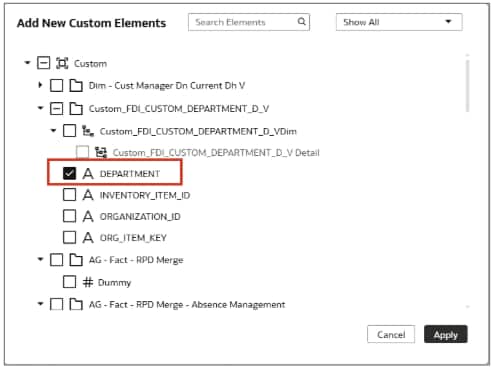Check AG - Fact - RPD Merge - Absence Management checkbox
The height and width of the screenshot is (370, 495).
[x=56, y=304]
